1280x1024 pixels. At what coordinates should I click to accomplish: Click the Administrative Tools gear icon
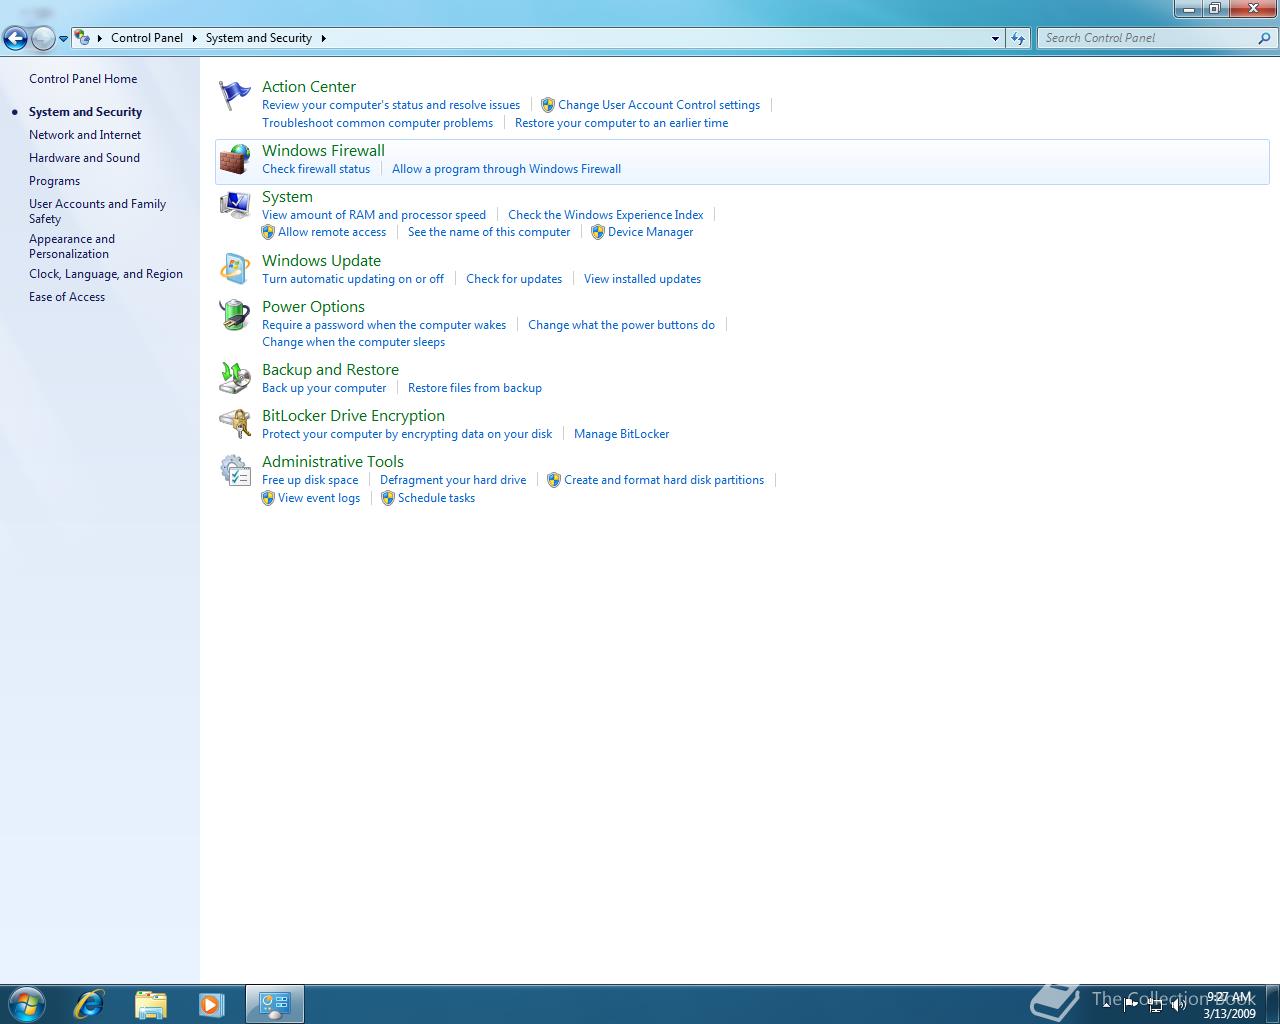pyautogui.click(x=235, y=470)
